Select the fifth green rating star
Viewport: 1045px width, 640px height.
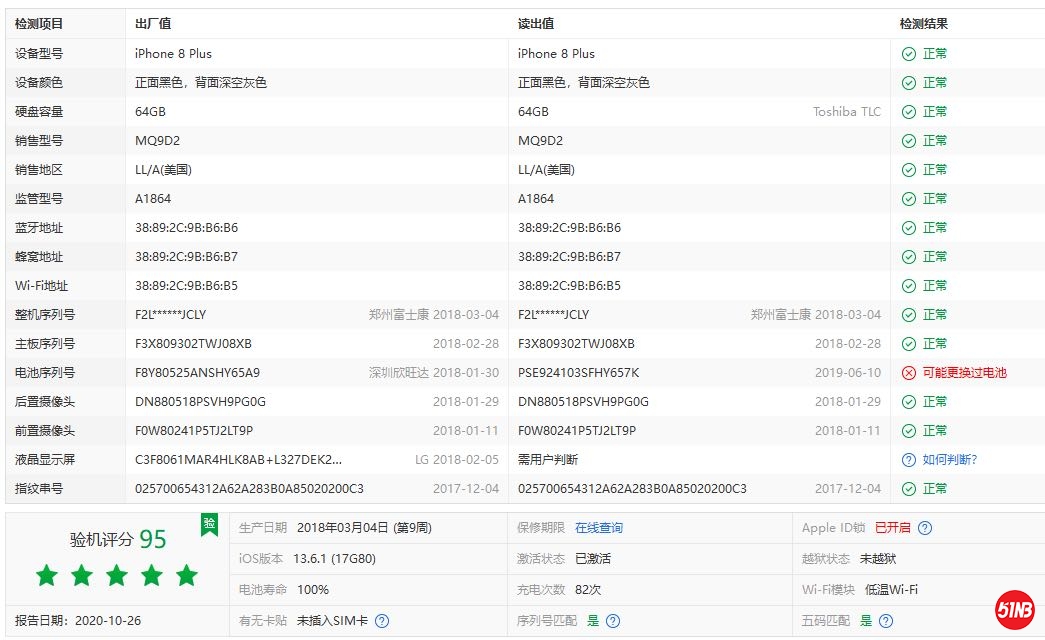pyautogui.click(x=187, y=575)
